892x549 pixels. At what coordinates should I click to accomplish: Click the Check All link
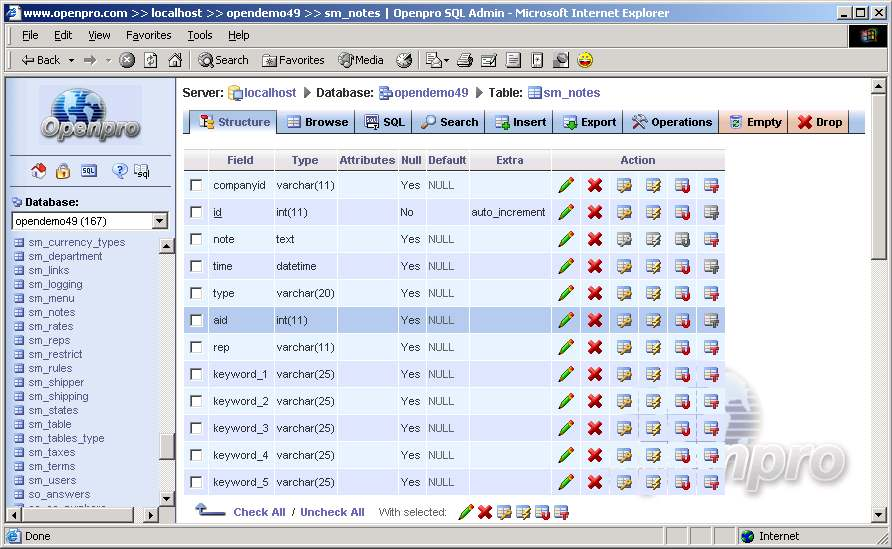[259, 512]
